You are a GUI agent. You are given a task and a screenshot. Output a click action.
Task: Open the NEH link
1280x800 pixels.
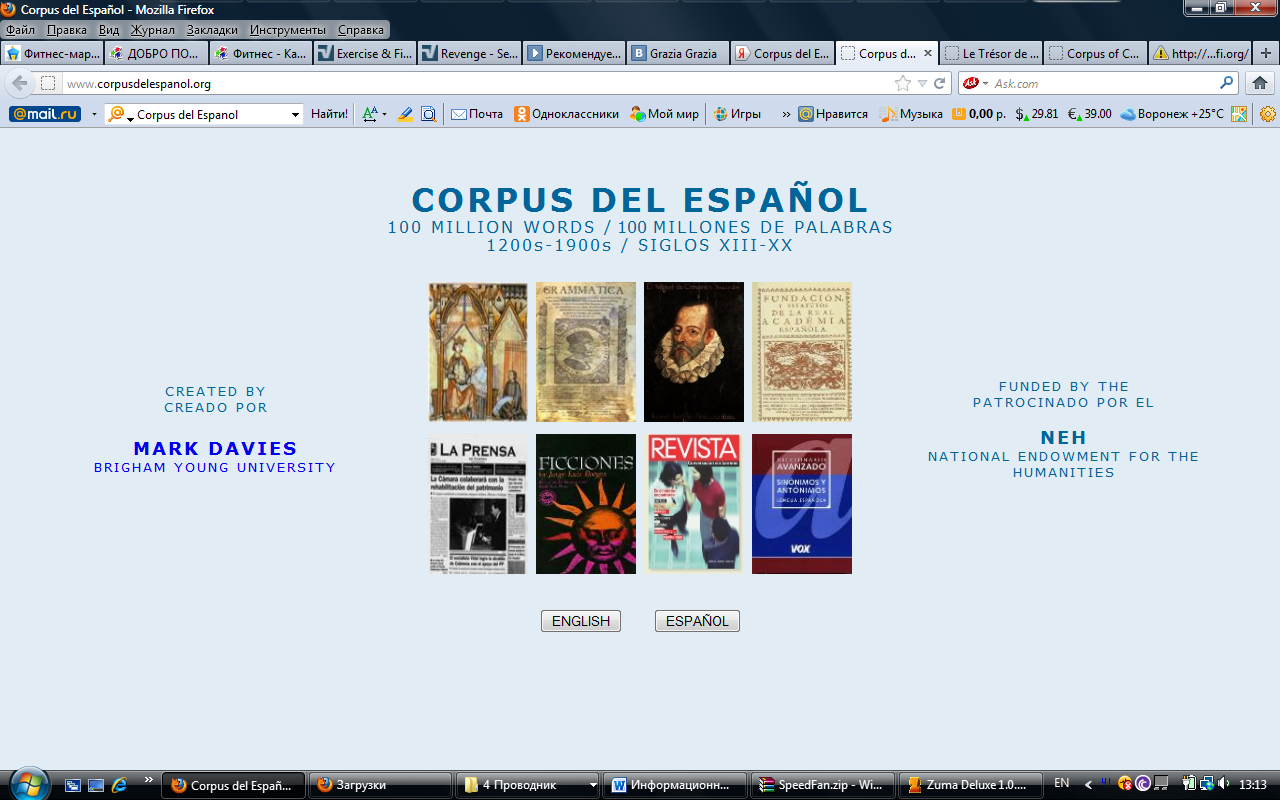click(x=1063, y=438)
